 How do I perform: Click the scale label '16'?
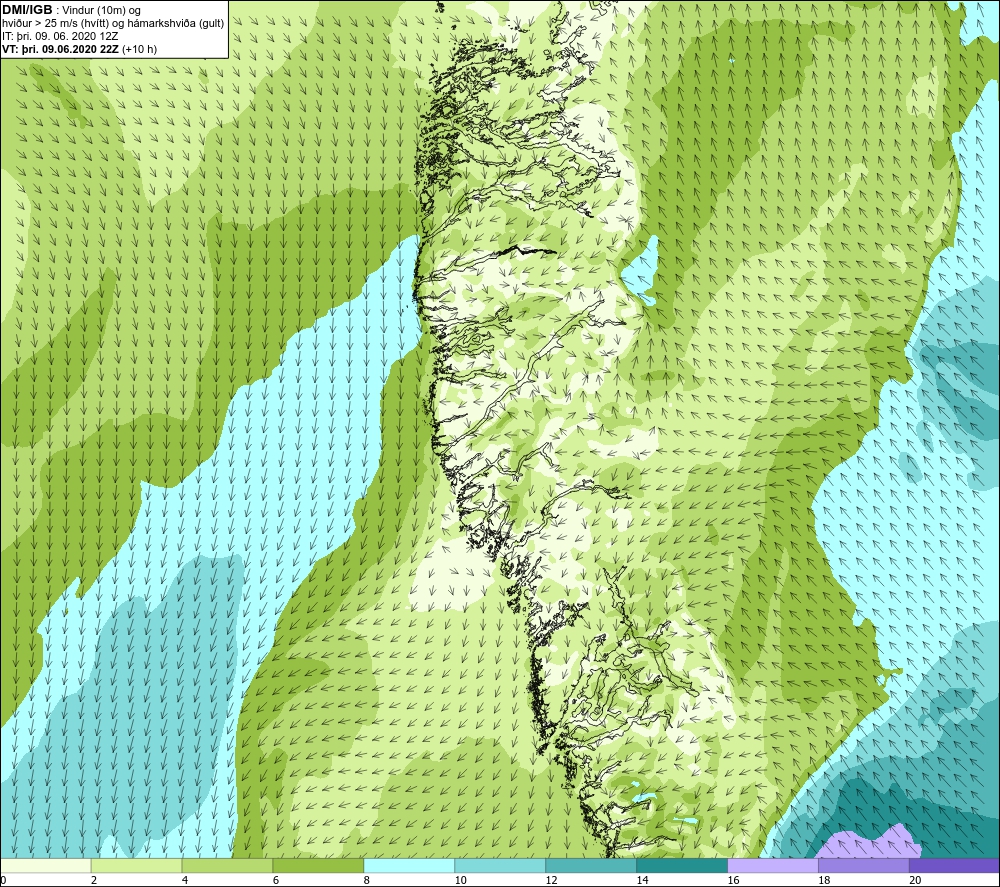click(733, 880)
